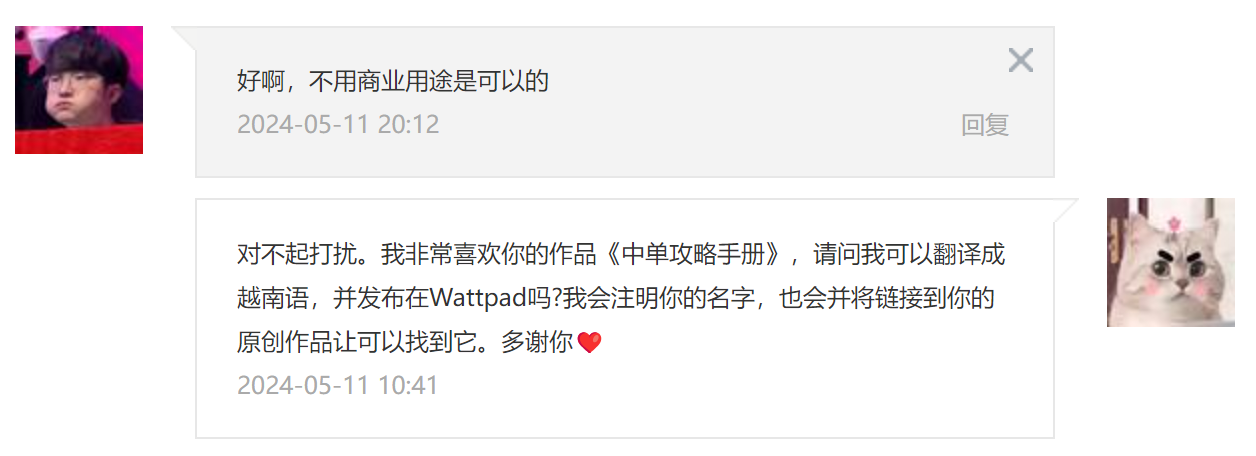Open the profile of the esports player avatar

[79, 90]
